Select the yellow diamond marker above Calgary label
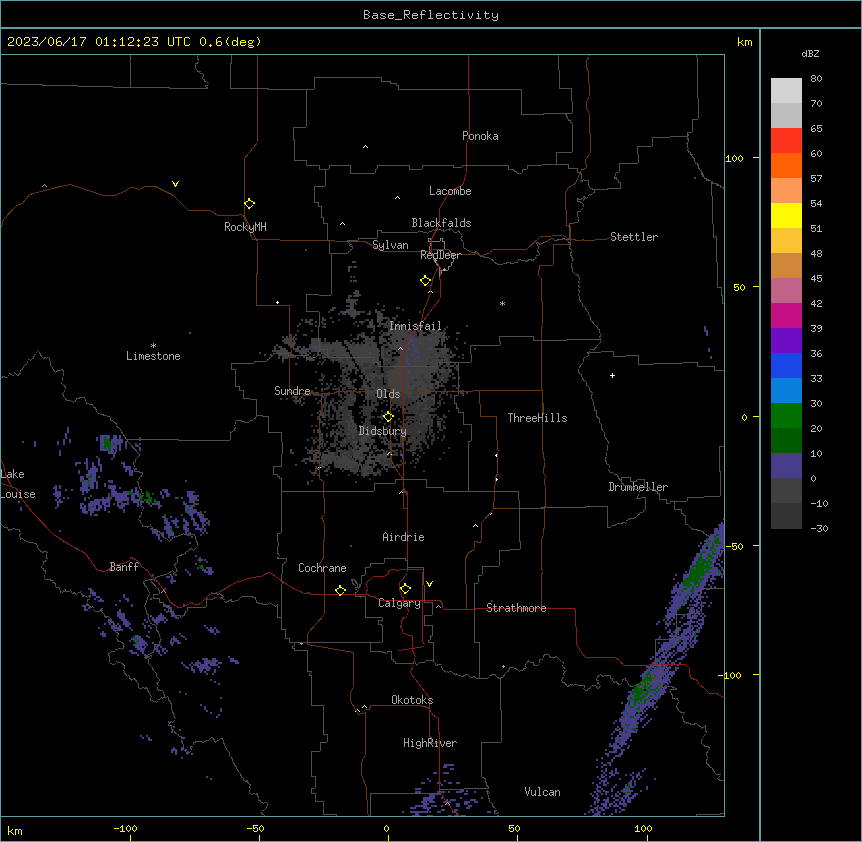The height and width of the screenshot is (842, 862). tap(405, 589)
